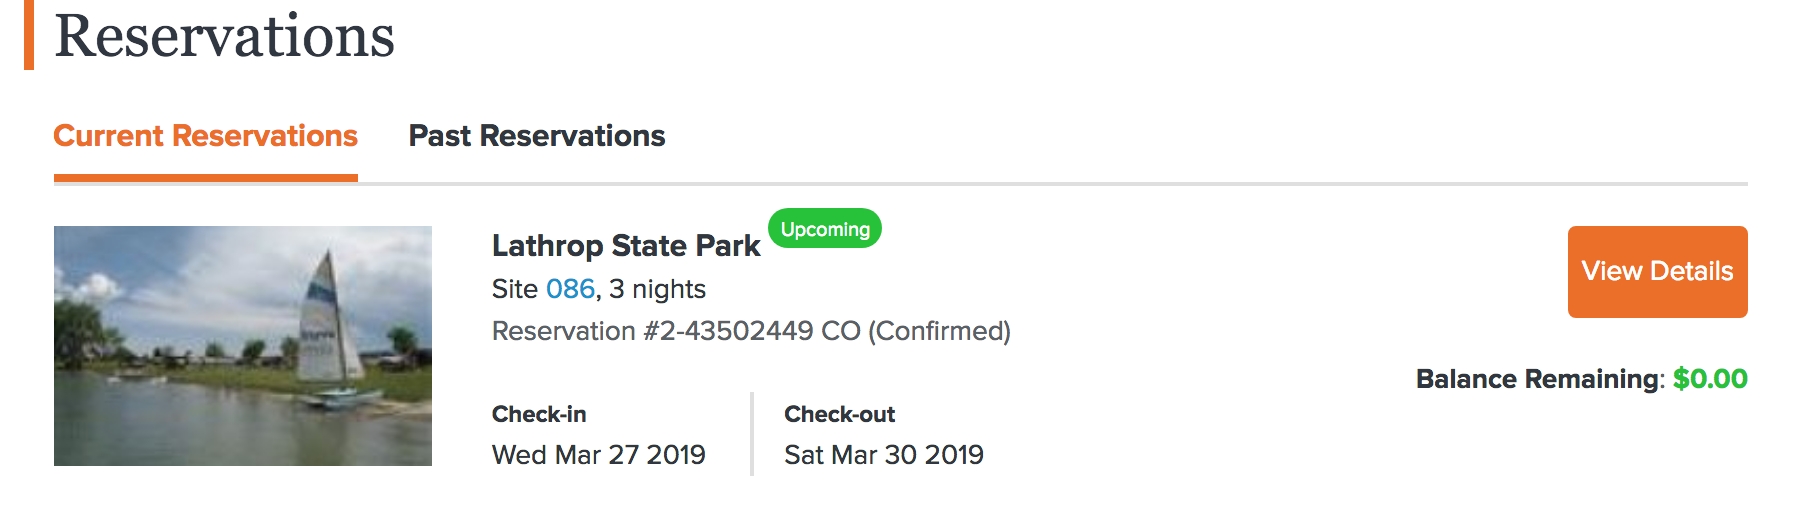1812x516 pixels.
Task: Click the orange underline beneath Current Reservations
Action: tap(205, 178)
